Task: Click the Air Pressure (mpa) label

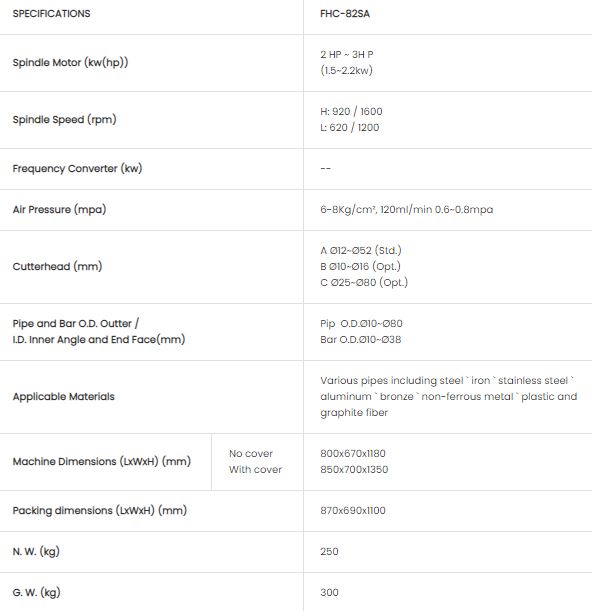Action: coord(59,209)
